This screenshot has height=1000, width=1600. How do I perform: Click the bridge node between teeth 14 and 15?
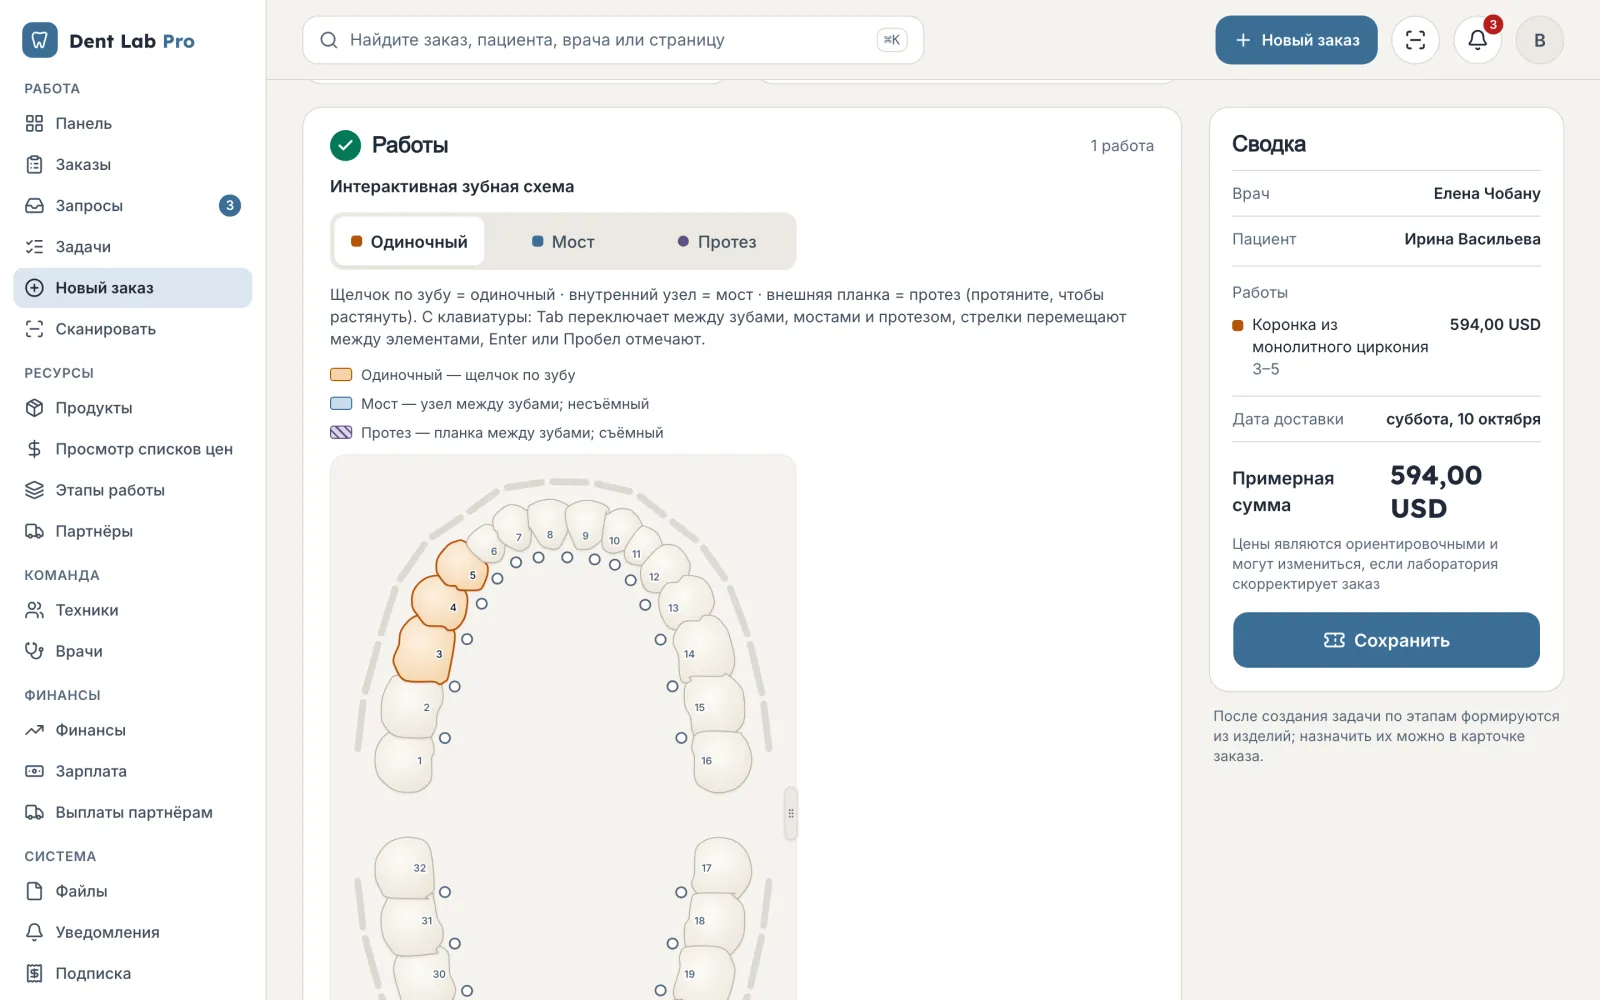(672, 686)
